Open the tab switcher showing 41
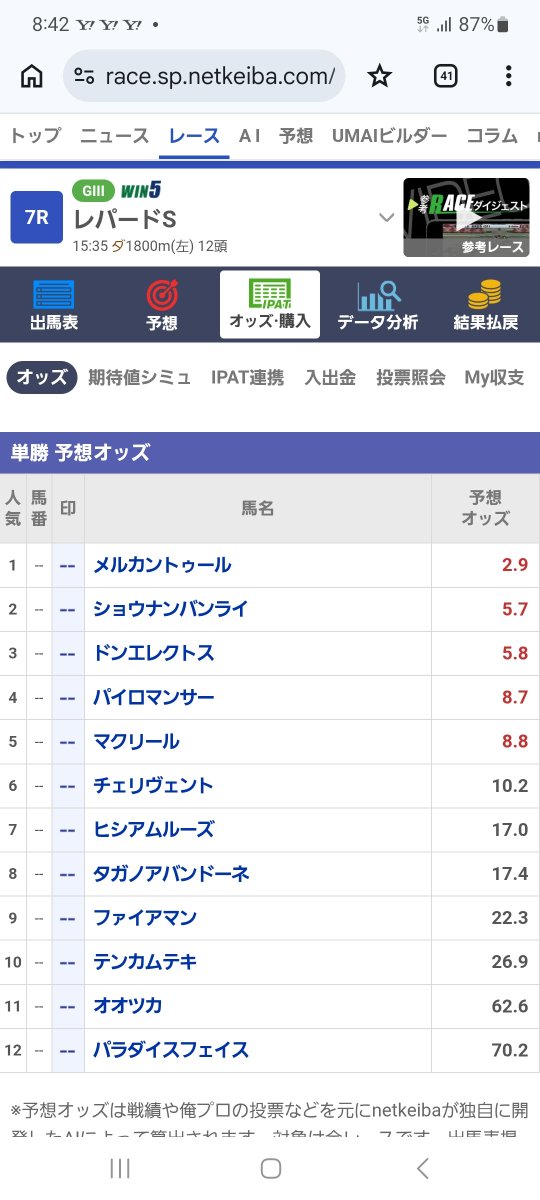Screen dimensions: 540x1200 click(445, 77)
